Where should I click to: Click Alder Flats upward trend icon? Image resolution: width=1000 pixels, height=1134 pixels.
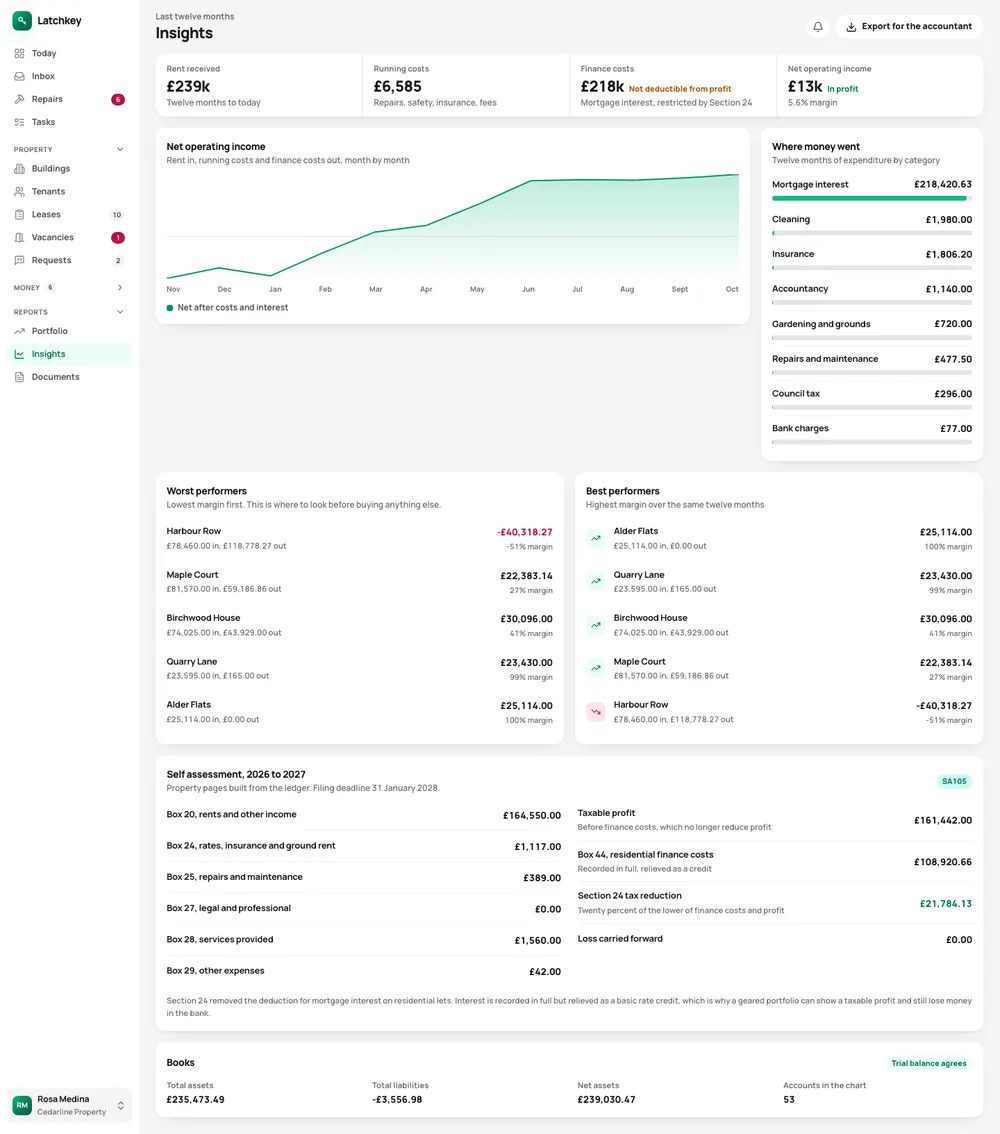tap(596, 538)
